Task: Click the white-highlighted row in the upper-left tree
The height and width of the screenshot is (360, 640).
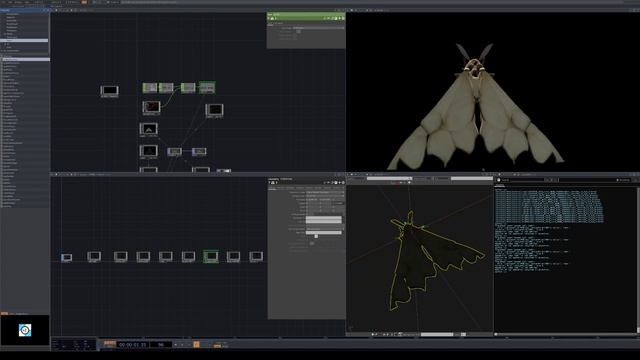Action: [x=24, y=40]
